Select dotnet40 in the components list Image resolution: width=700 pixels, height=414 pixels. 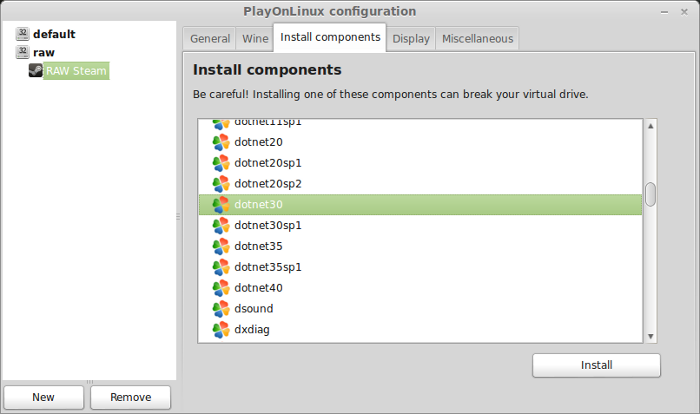tap(420, 288)
